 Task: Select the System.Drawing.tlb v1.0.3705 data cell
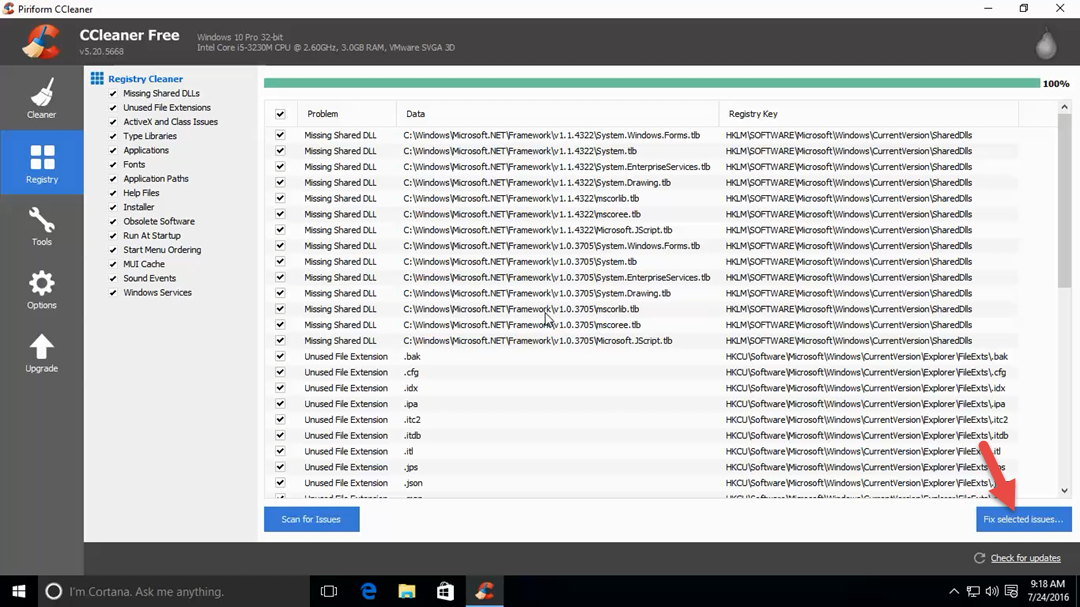click(x=537, y=293)
